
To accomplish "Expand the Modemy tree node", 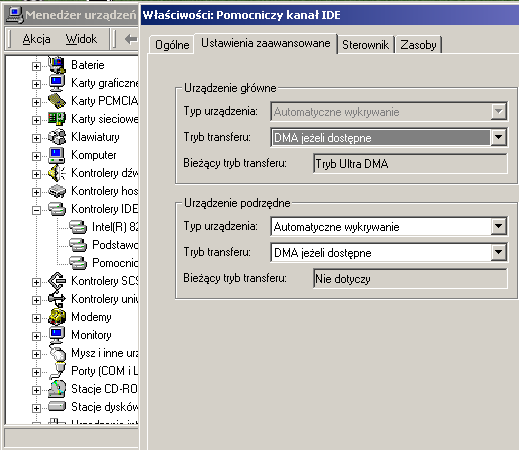I will (36, 318).
